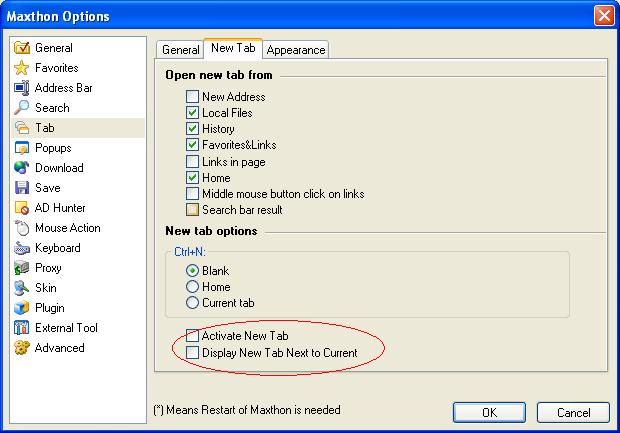Click the Save floppy disk icon

(22, 187)
